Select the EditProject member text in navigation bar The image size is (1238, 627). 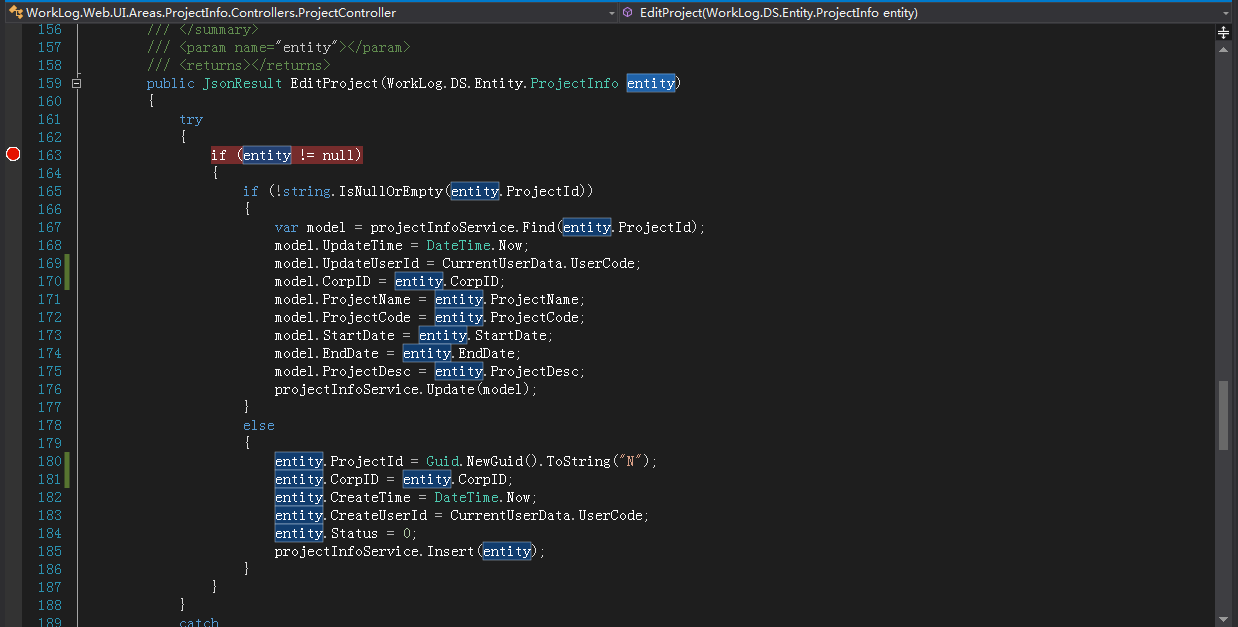pos(778,13)
